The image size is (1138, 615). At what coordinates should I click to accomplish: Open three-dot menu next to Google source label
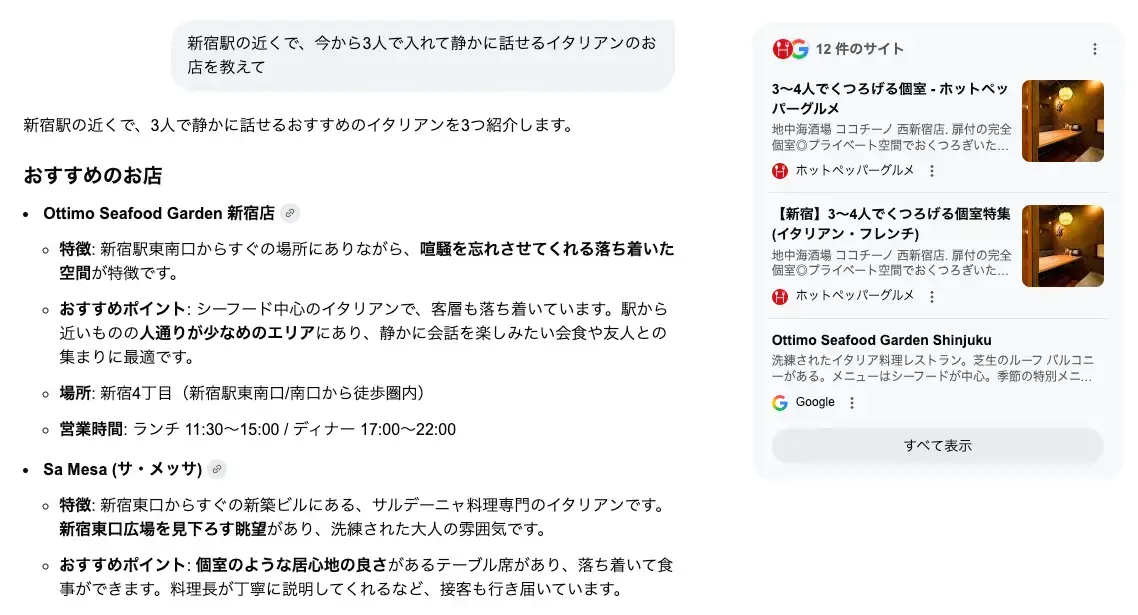[852, 403]
